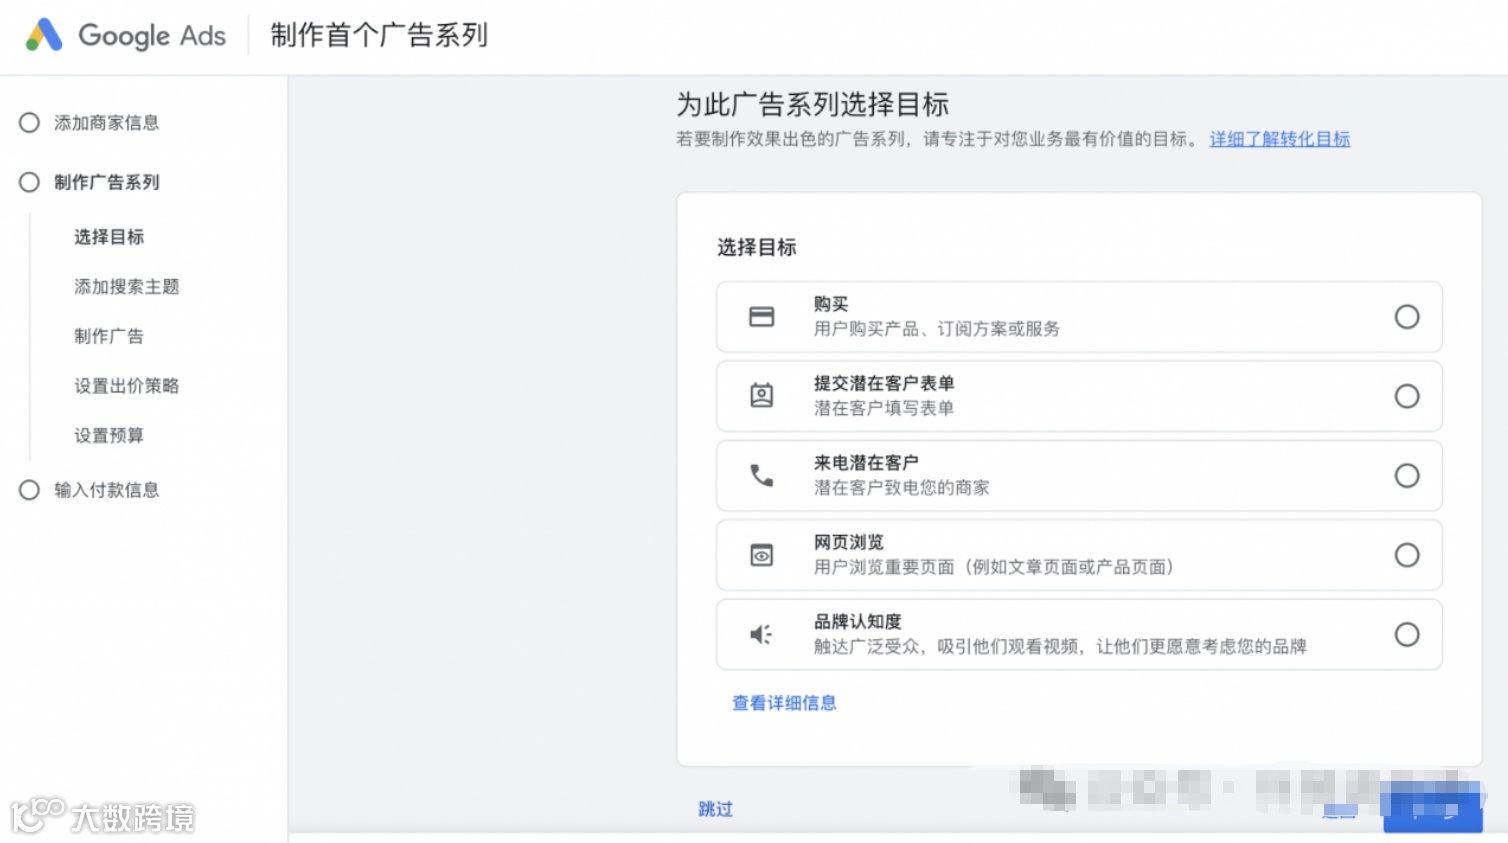Click the form icon for 提交潜在客户表单

(x=761, y=396)
